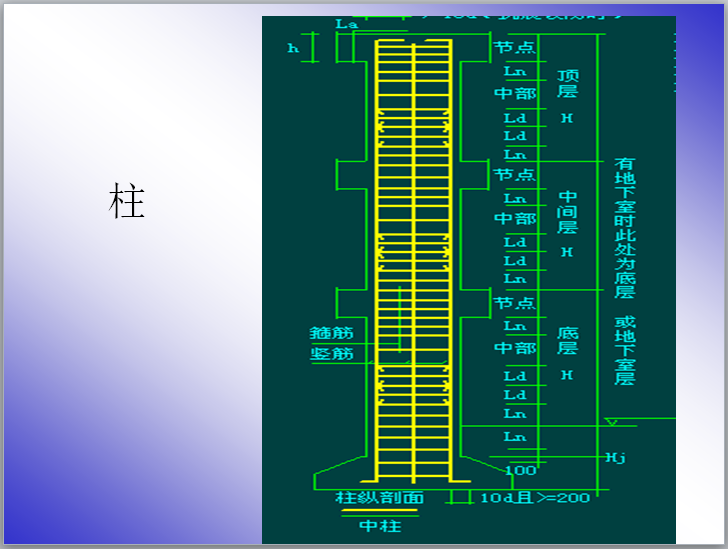Click the topmost 节点 label
The image size is (728, 549).
point(514,47)
